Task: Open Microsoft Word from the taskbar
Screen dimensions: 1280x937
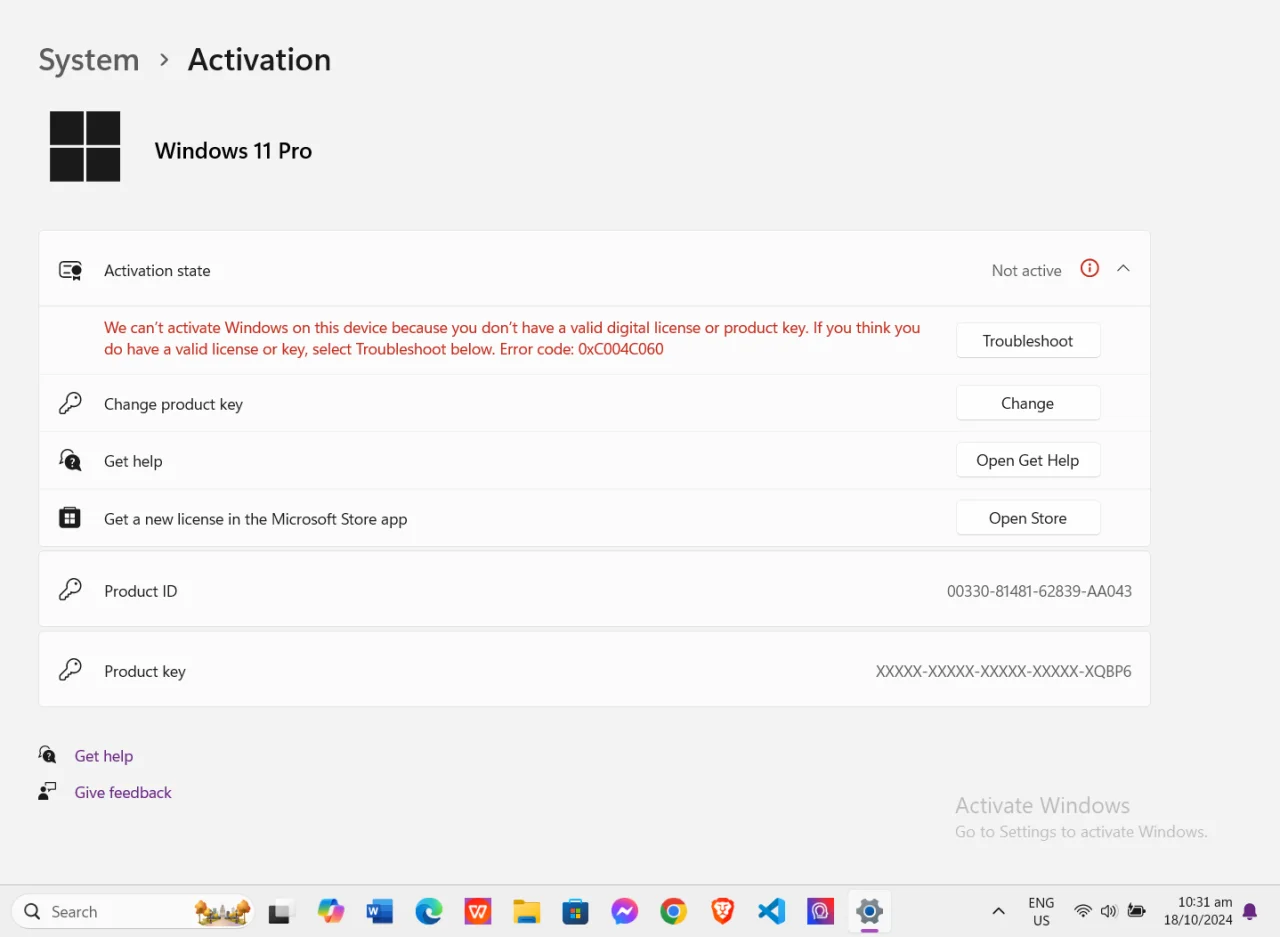Action: [x=380, y=911]
